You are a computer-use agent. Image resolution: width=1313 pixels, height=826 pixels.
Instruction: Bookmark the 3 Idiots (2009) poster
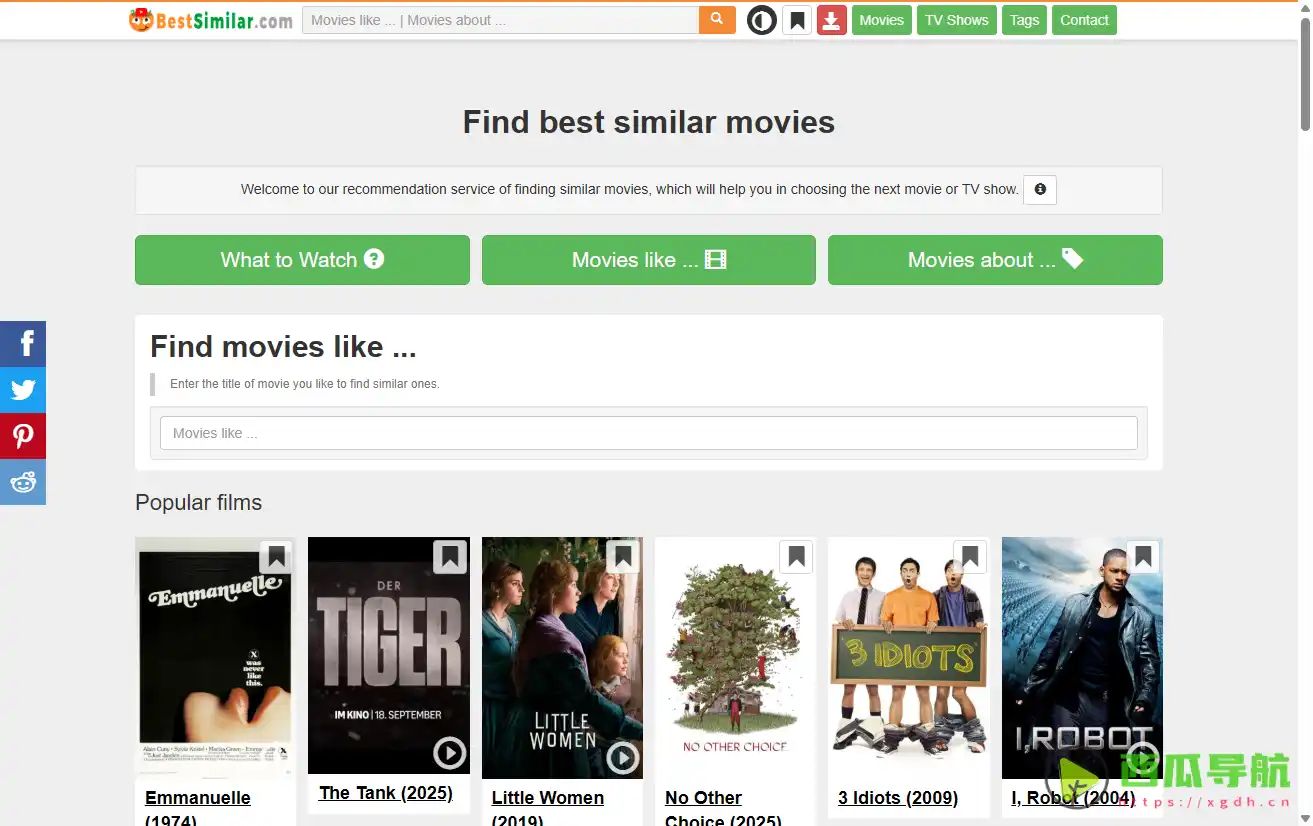[969, 557]
